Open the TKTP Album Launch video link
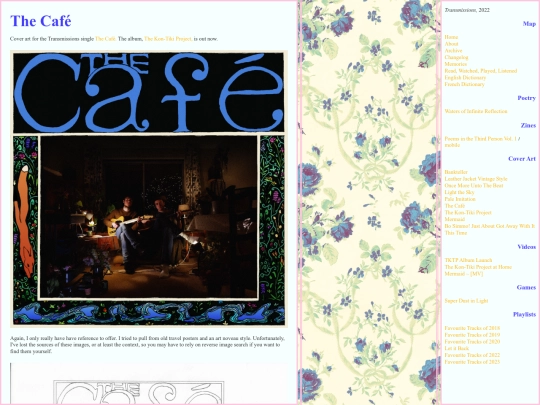Screen dimensions: 540x405 [468, 260]
